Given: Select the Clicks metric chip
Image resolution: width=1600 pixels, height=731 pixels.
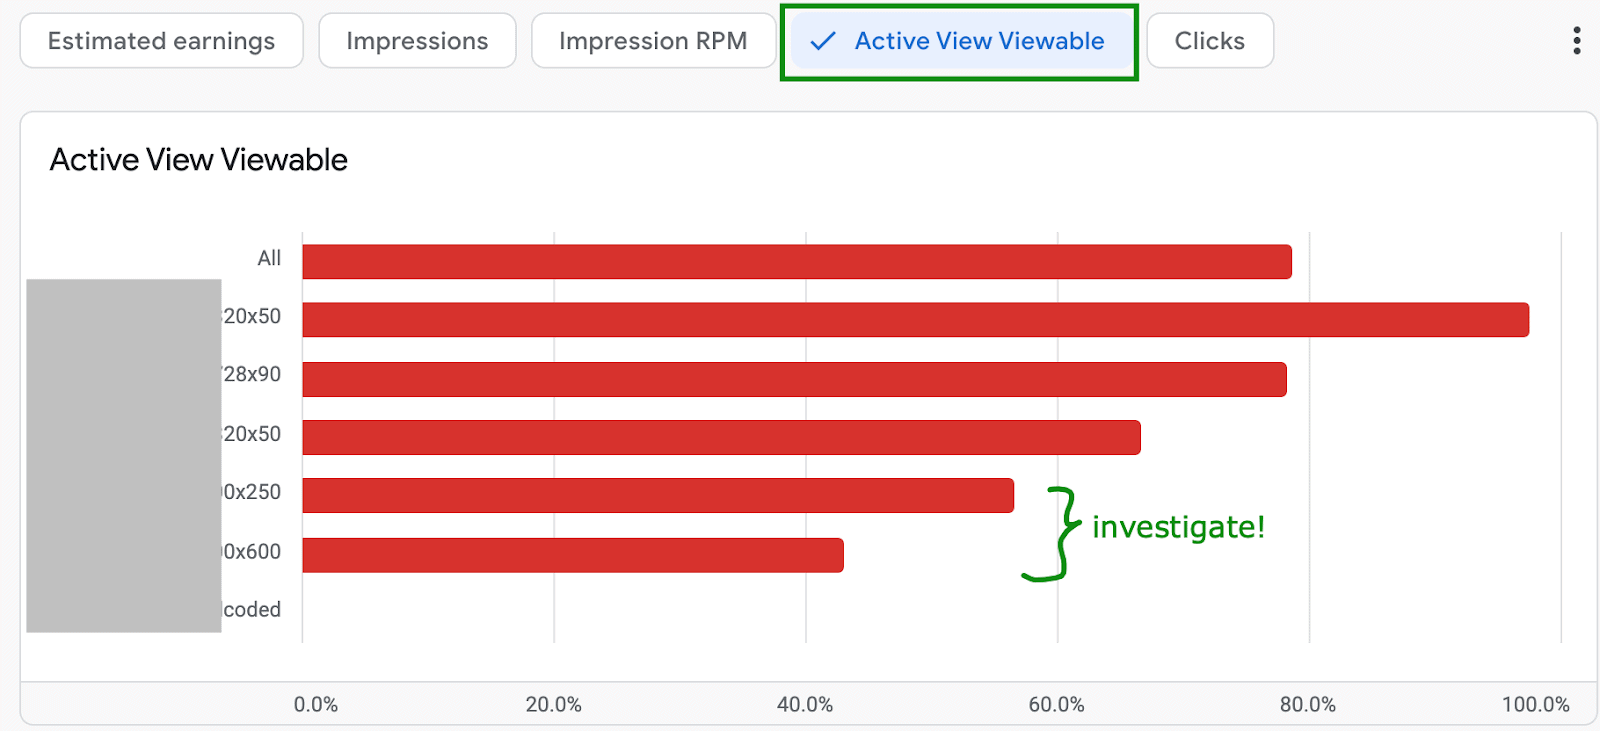Looking at the screenshot, I should coord(1209,41).
